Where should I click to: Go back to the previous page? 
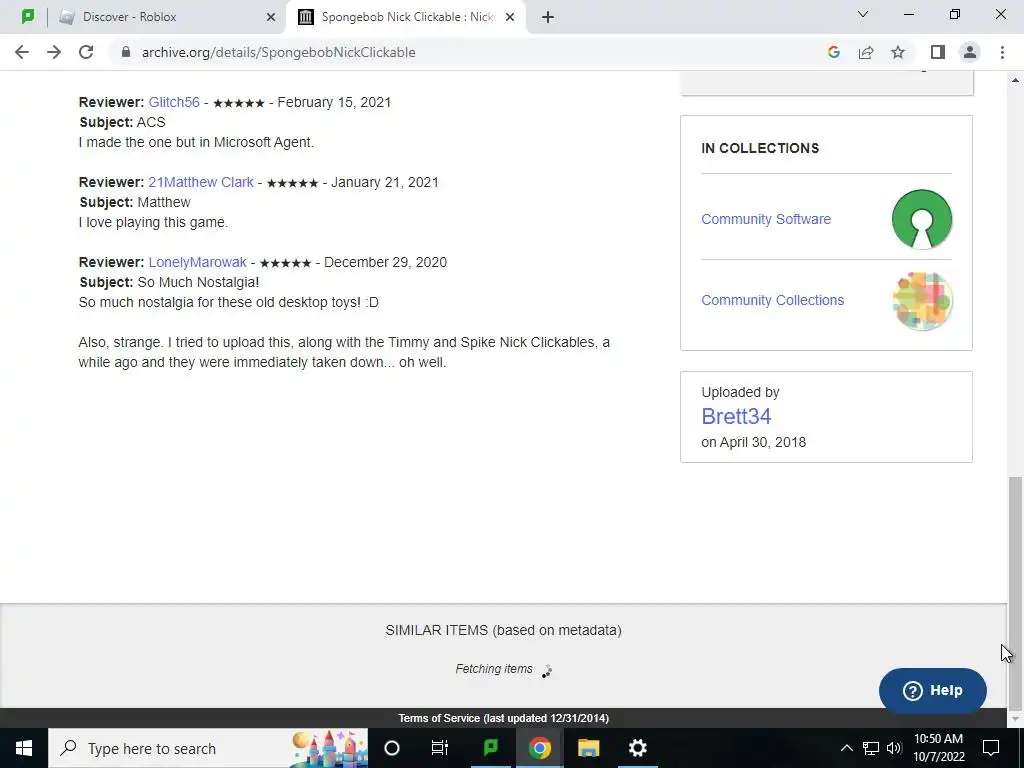point(22,52)
